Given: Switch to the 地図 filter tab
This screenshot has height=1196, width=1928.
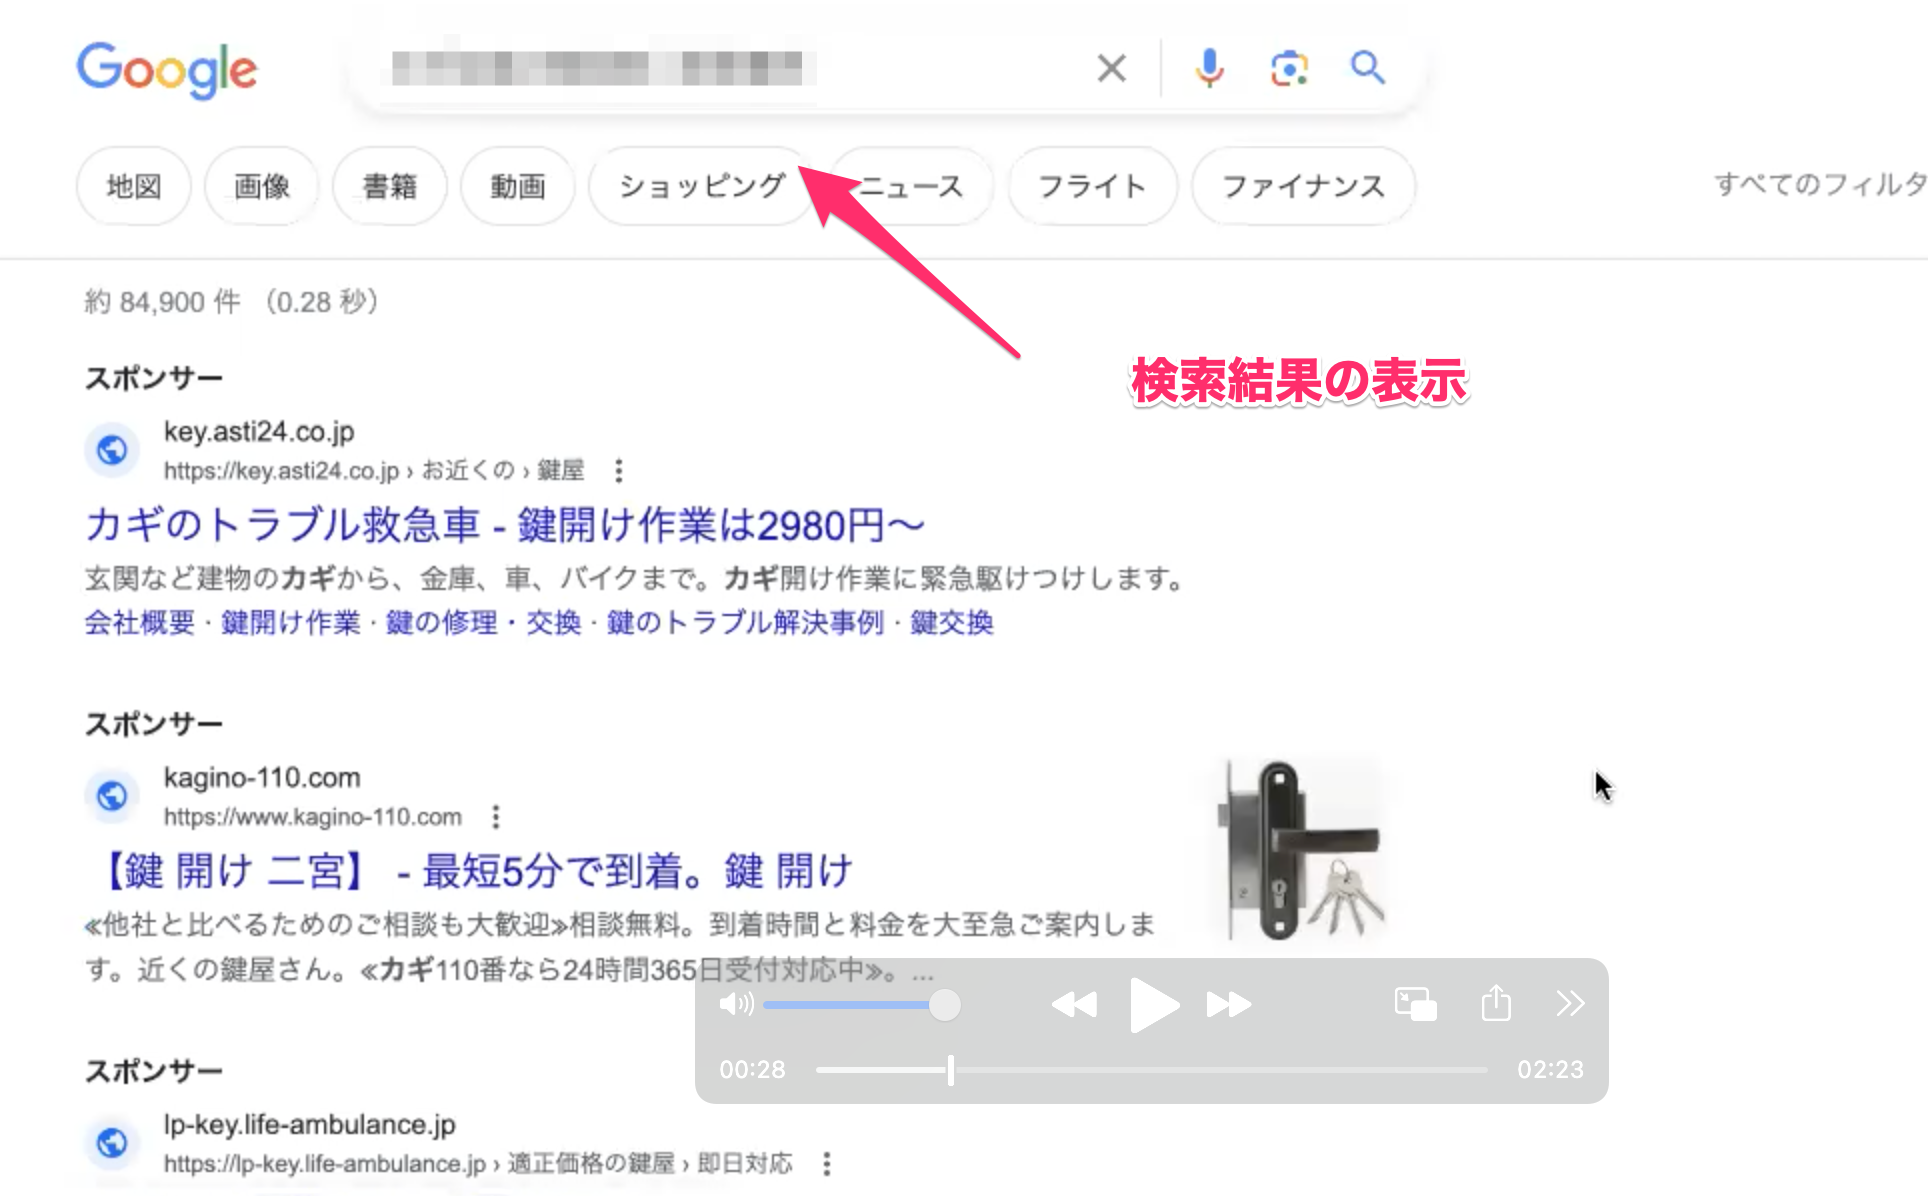Looking at the screenshot, I should (x=134, y=186).
